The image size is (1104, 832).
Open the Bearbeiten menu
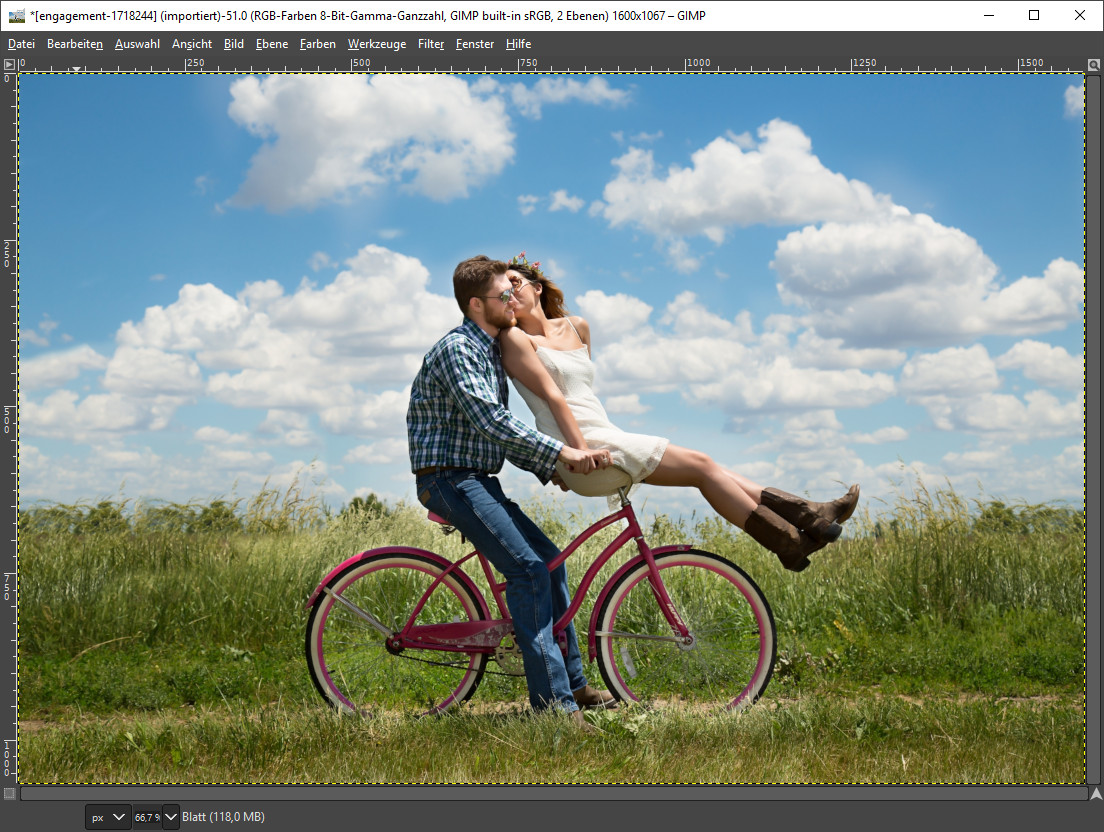74,44
